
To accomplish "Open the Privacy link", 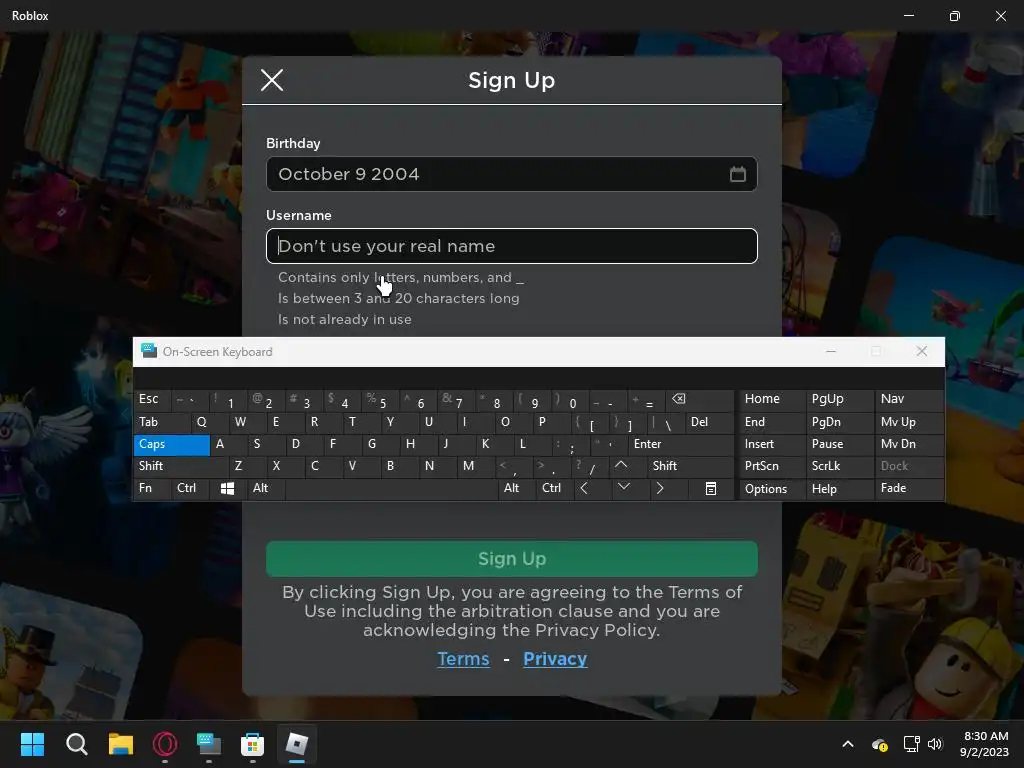I will [x=555, y=659].
